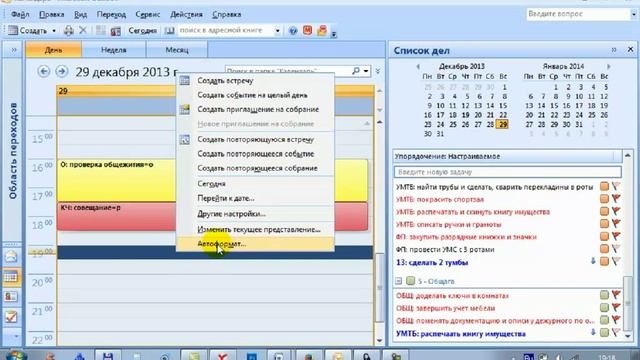Switch to the День tab
Screen dimensions: 640x360
(x=53, y=50)
